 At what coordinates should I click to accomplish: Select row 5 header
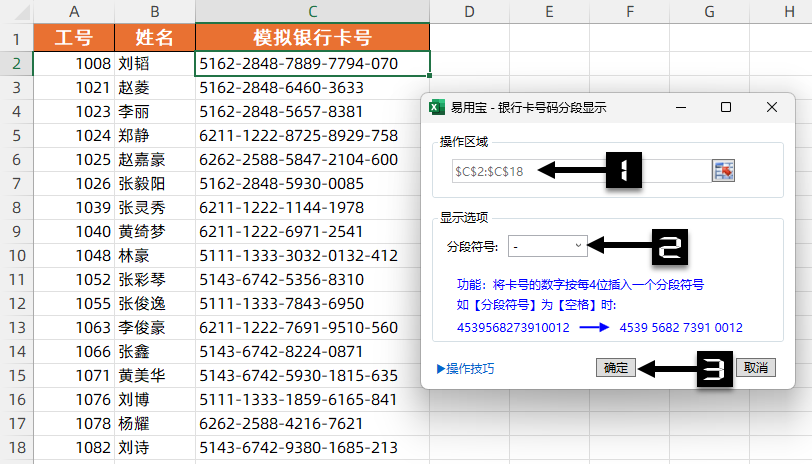[17, 135]
